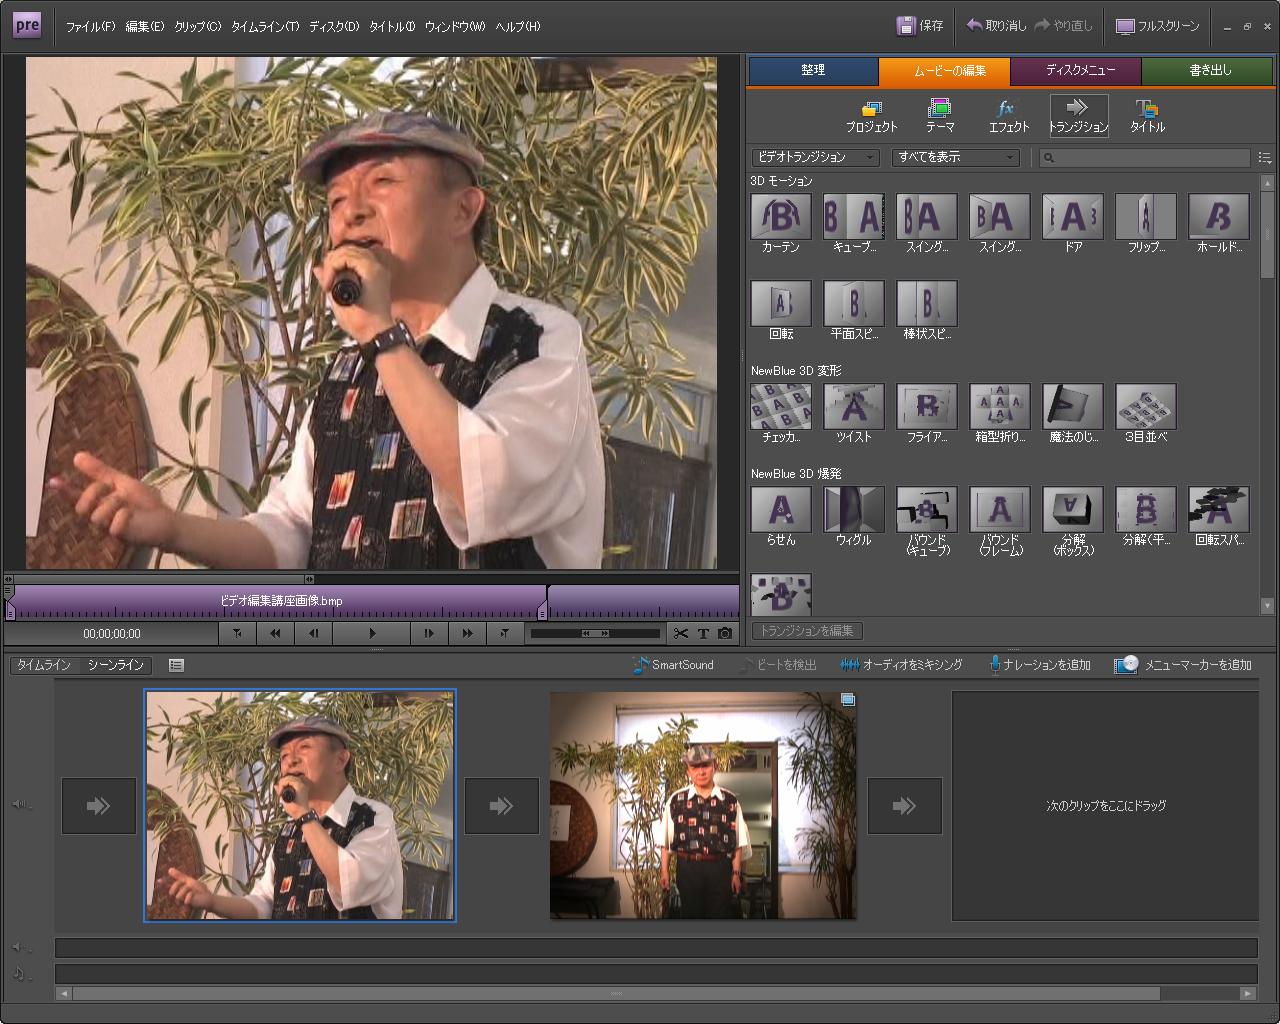The height and width of the screenshot is (1024, 1280).
Task: Click the 保存 (Save) button
Action: pos(920,26)
